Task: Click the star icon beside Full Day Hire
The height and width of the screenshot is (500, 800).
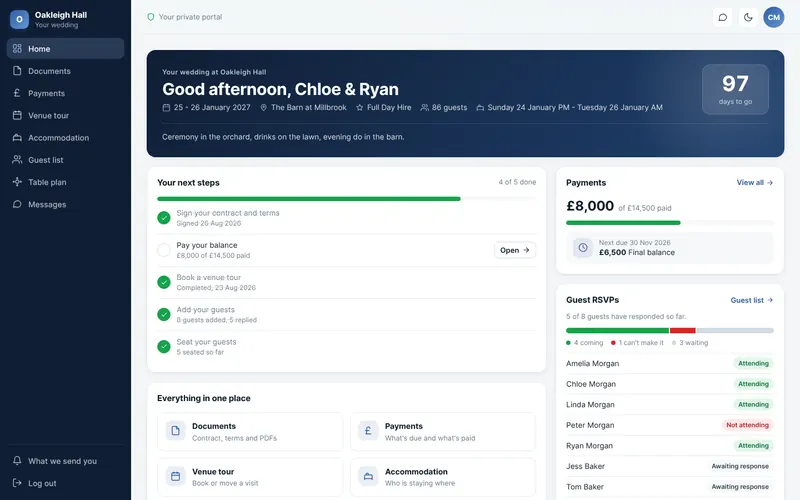Action: point(360,108)
